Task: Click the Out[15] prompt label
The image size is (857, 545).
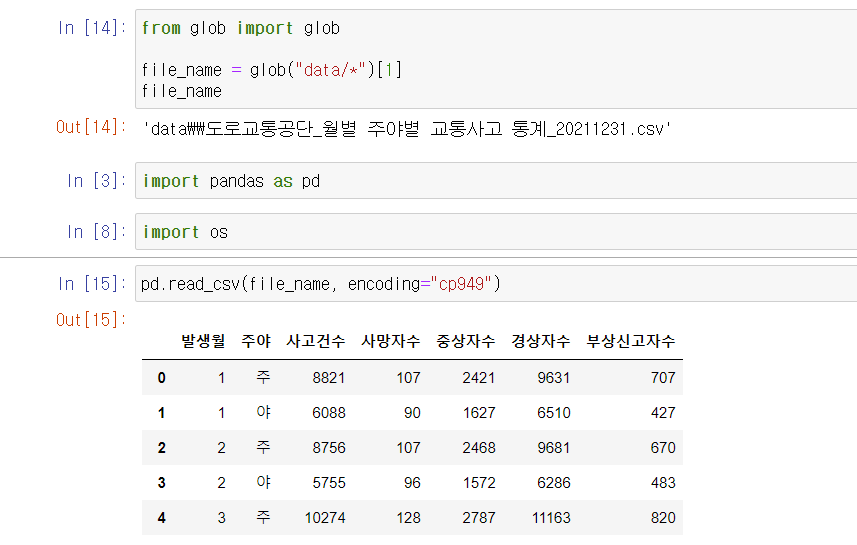Action: coord(91,320)
